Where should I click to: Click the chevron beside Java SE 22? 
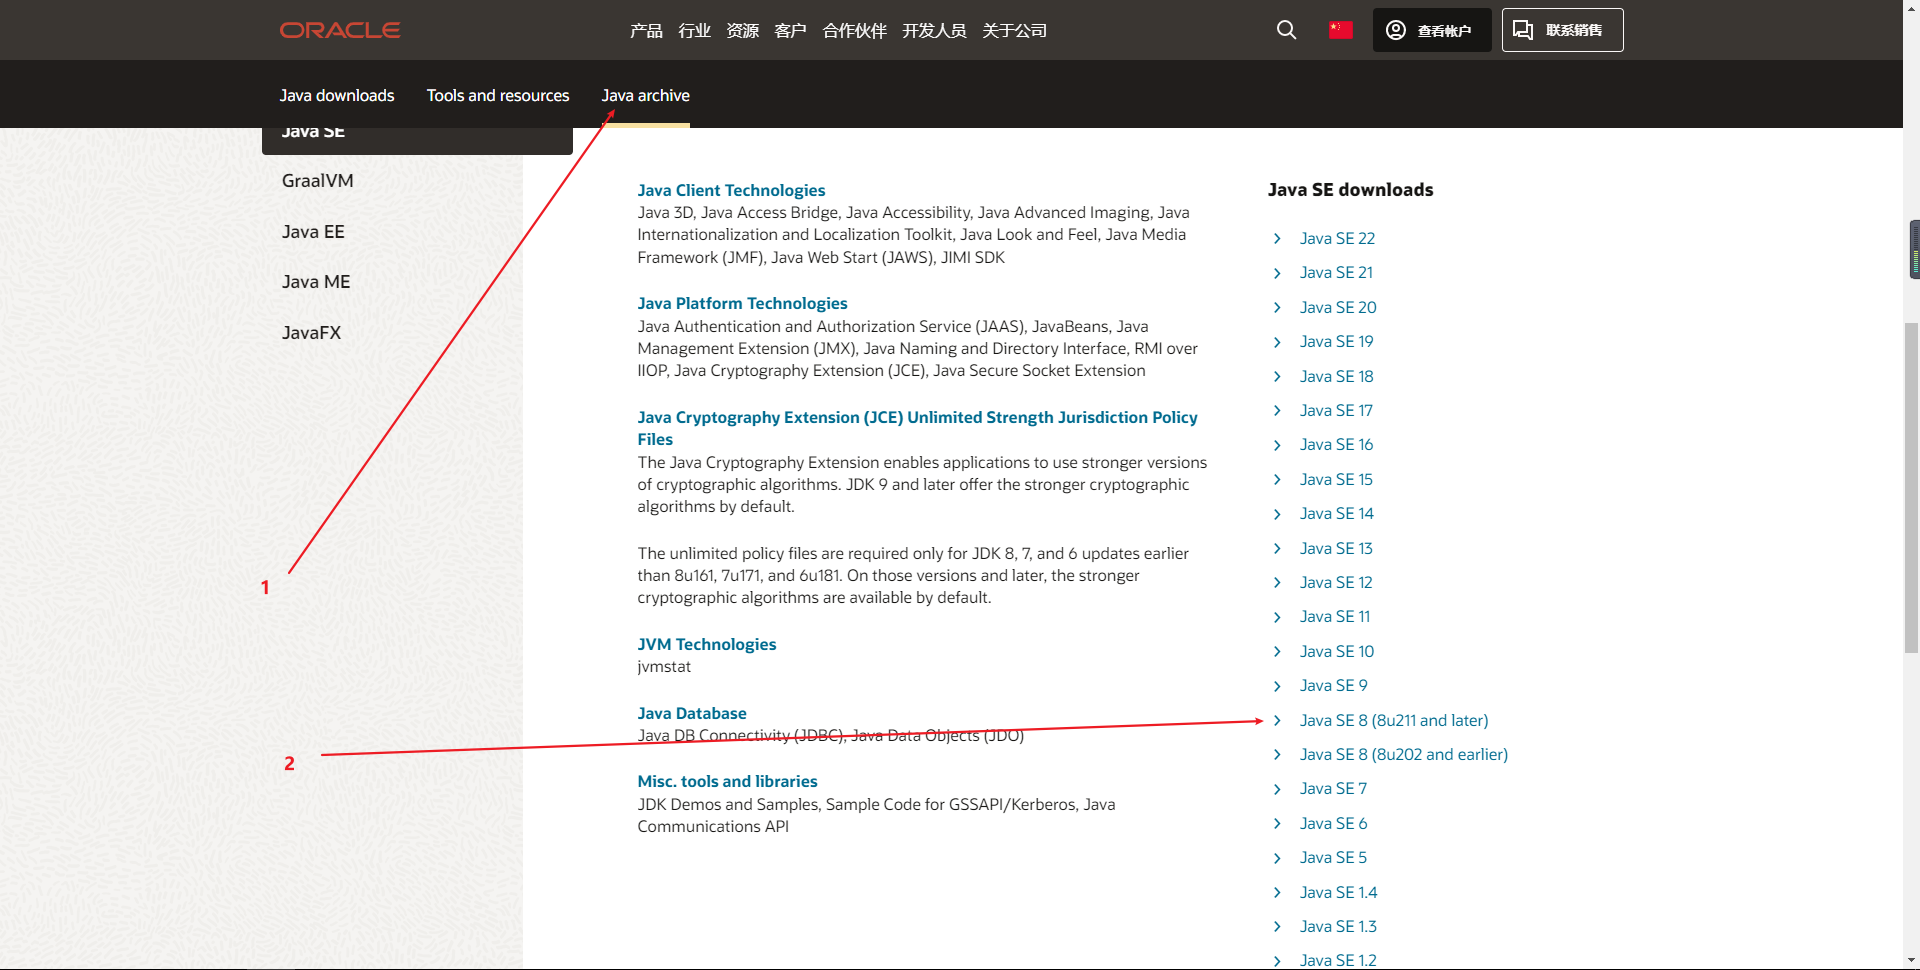click(x=1277, y=239)
